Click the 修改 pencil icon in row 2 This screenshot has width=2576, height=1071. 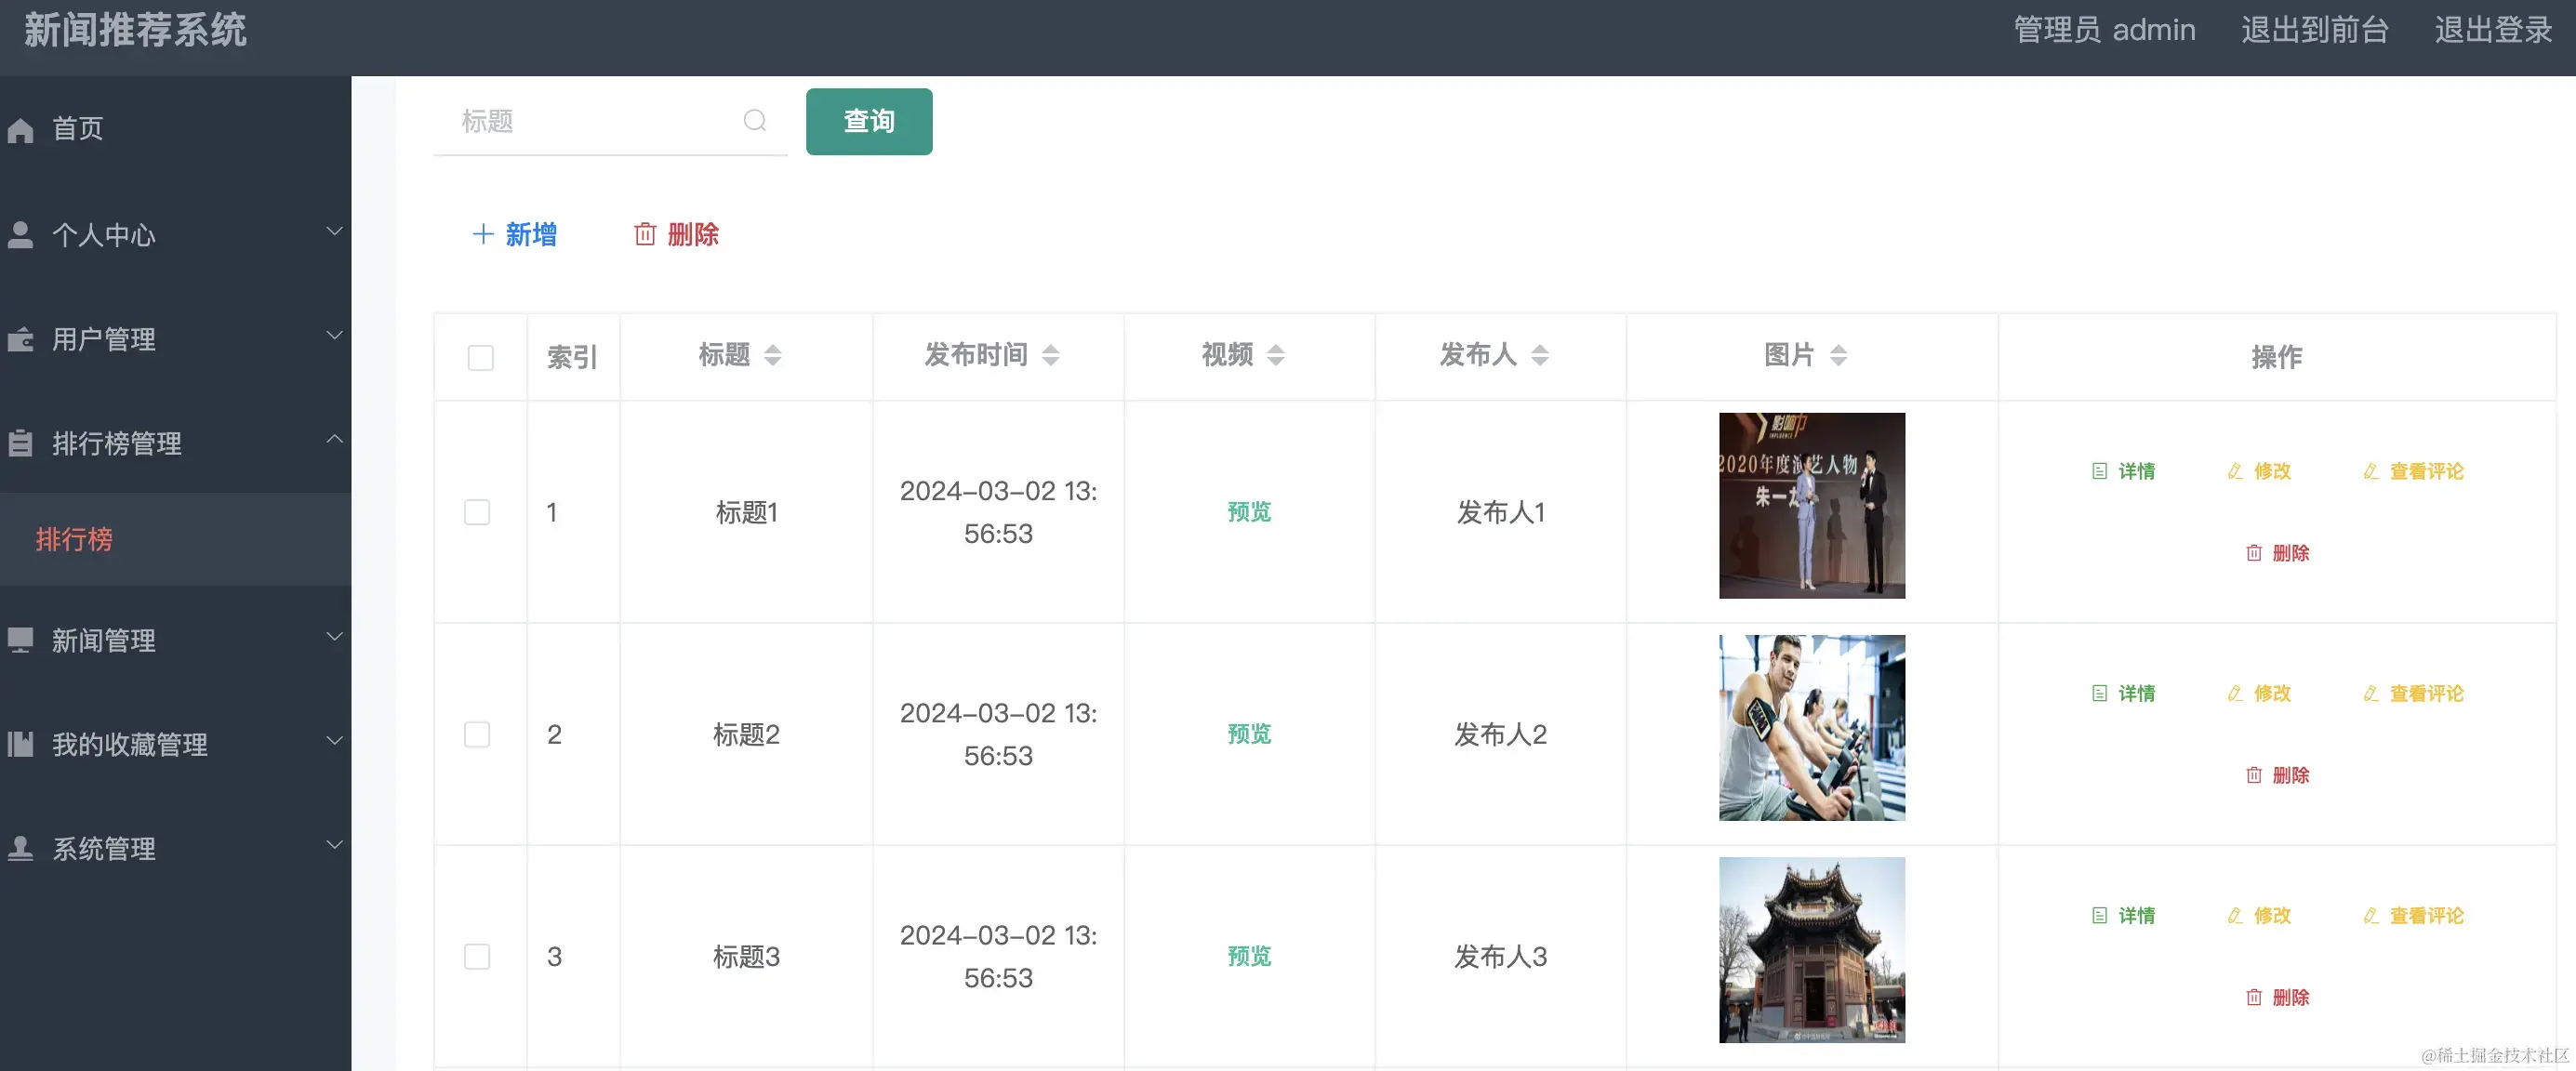(2235, 693)
